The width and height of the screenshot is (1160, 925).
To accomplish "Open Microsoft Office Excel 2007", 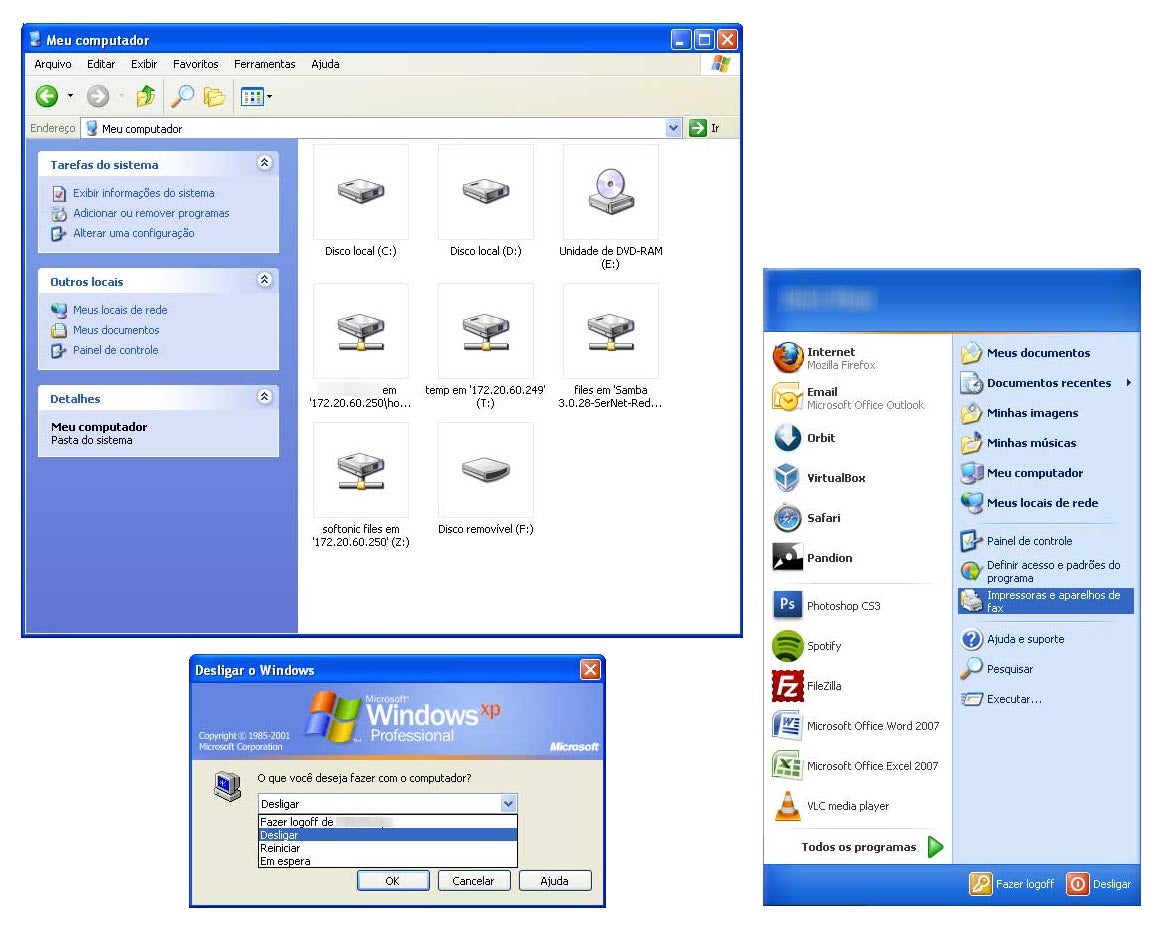I will tap(857, 766).
